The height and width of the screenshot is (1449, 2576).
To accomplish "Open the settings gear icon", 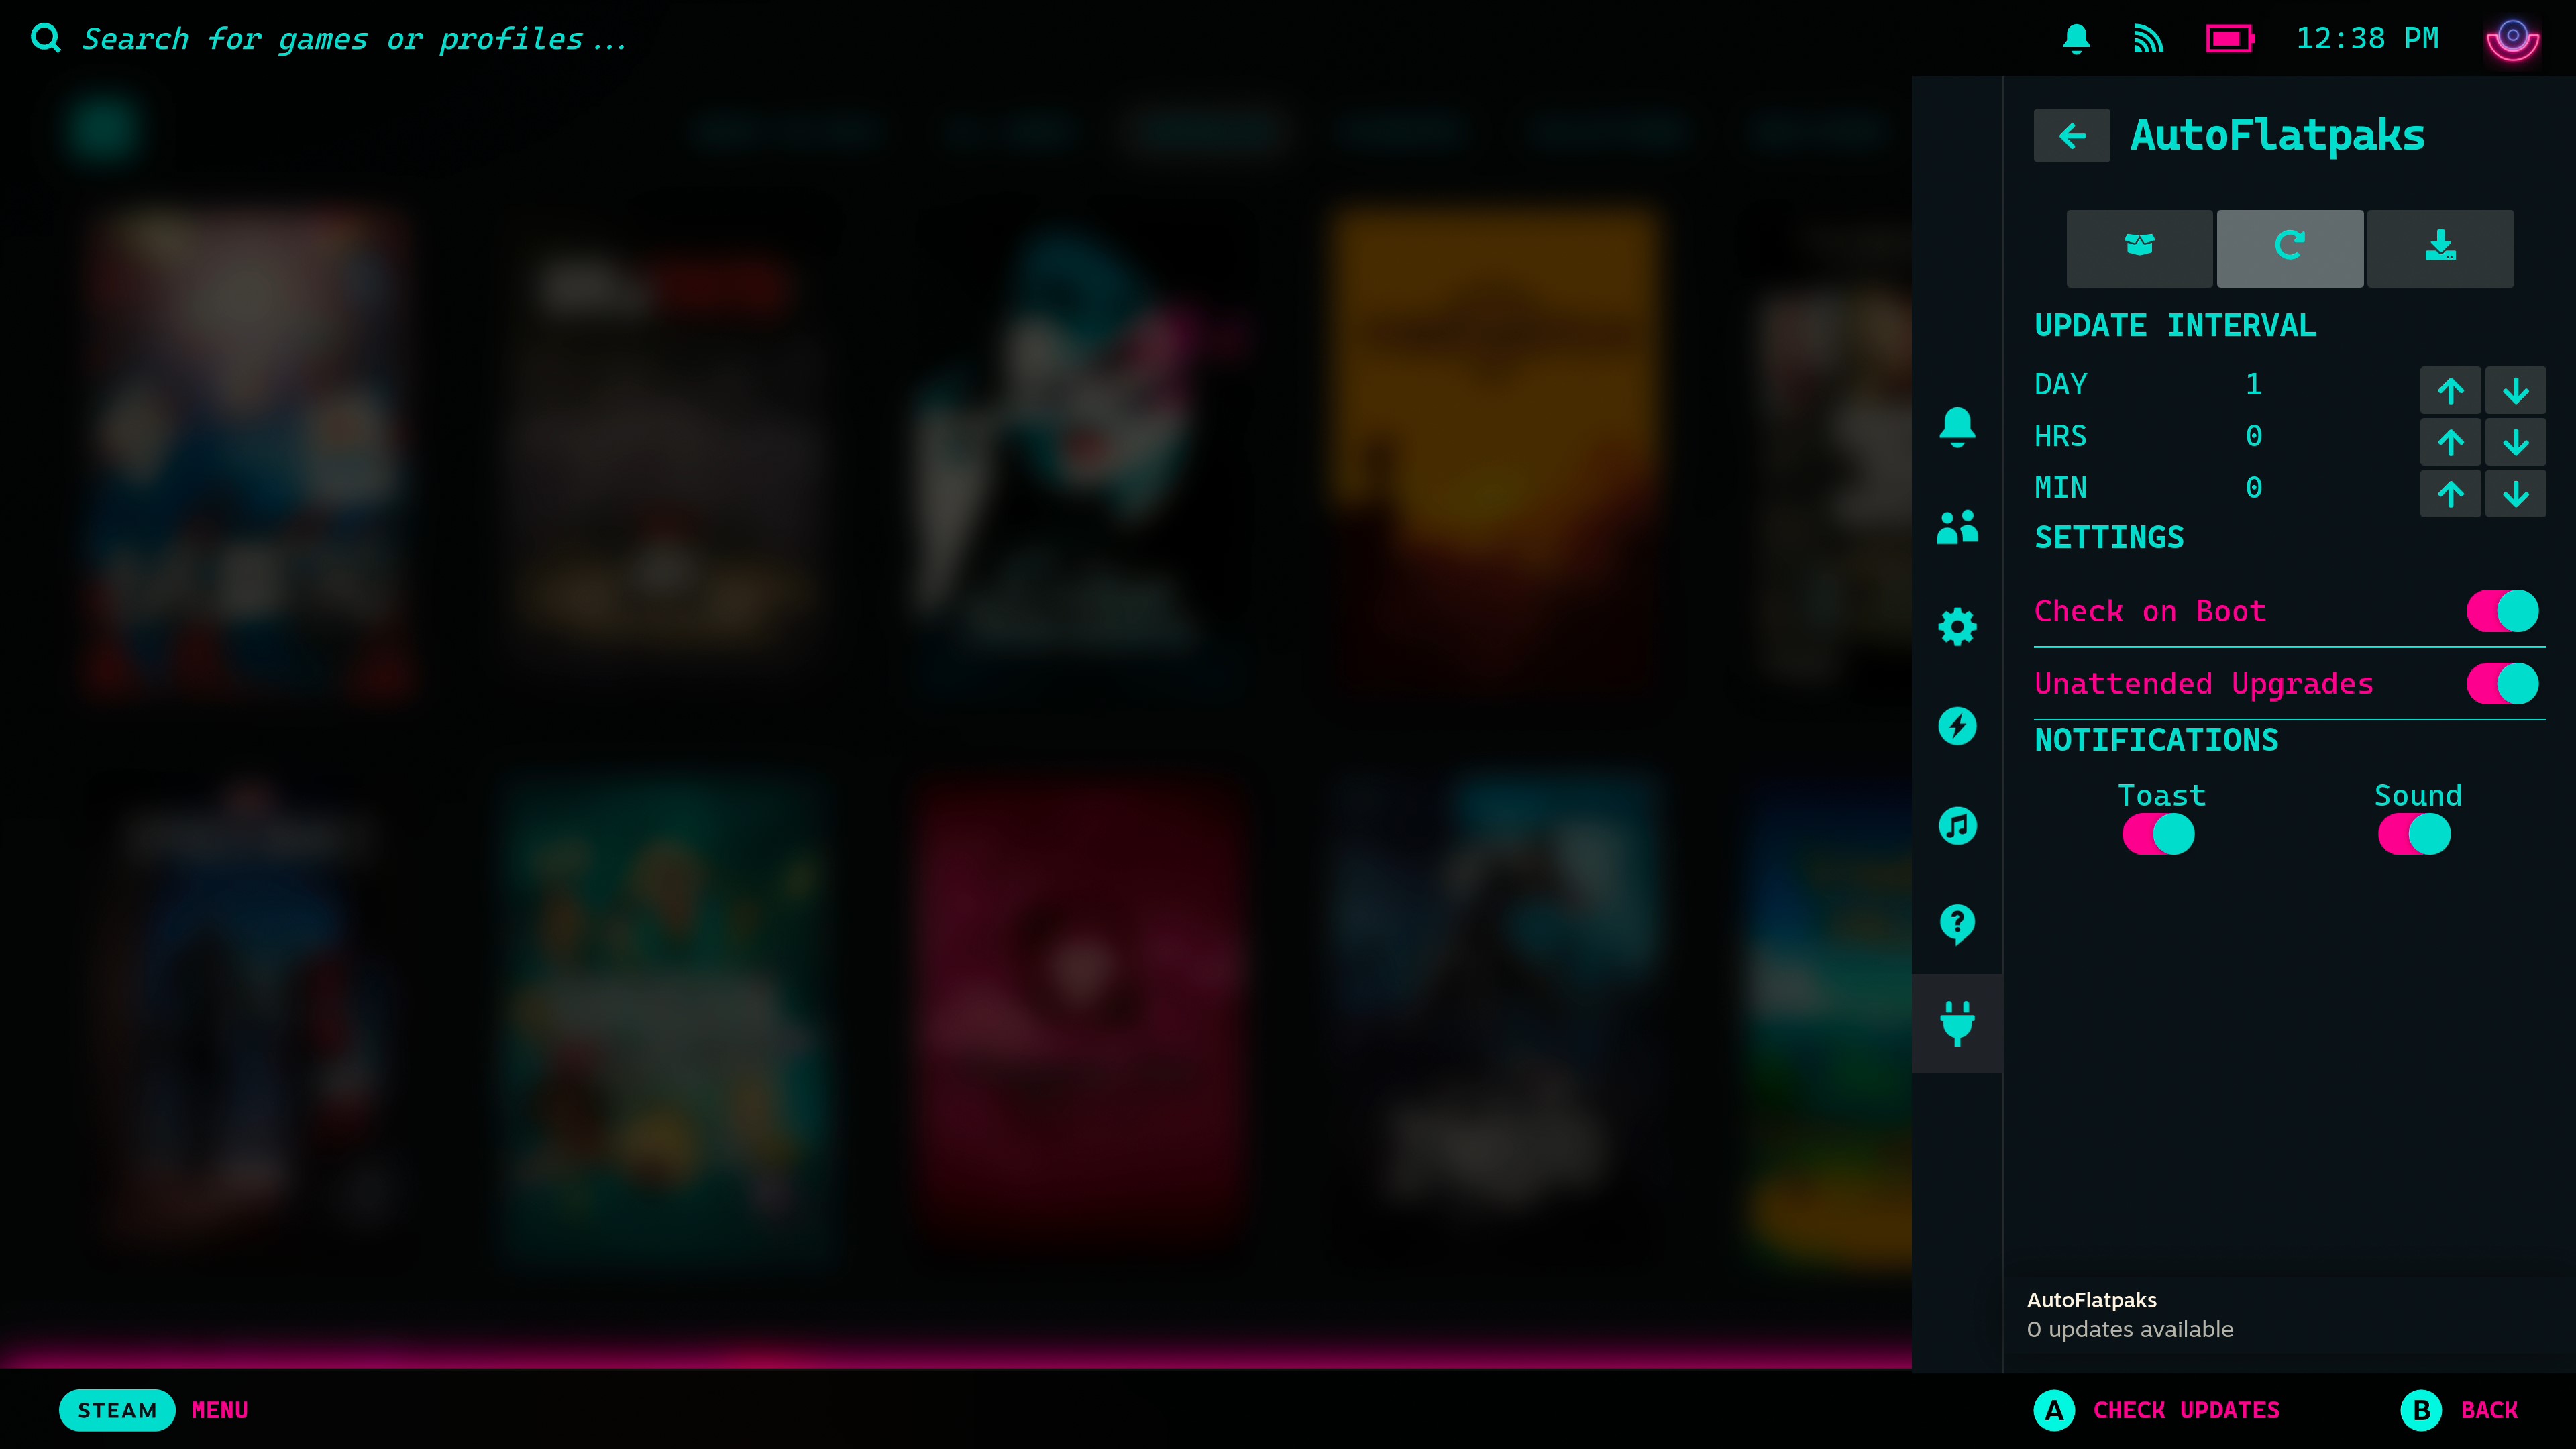I will coord(1957,625).
